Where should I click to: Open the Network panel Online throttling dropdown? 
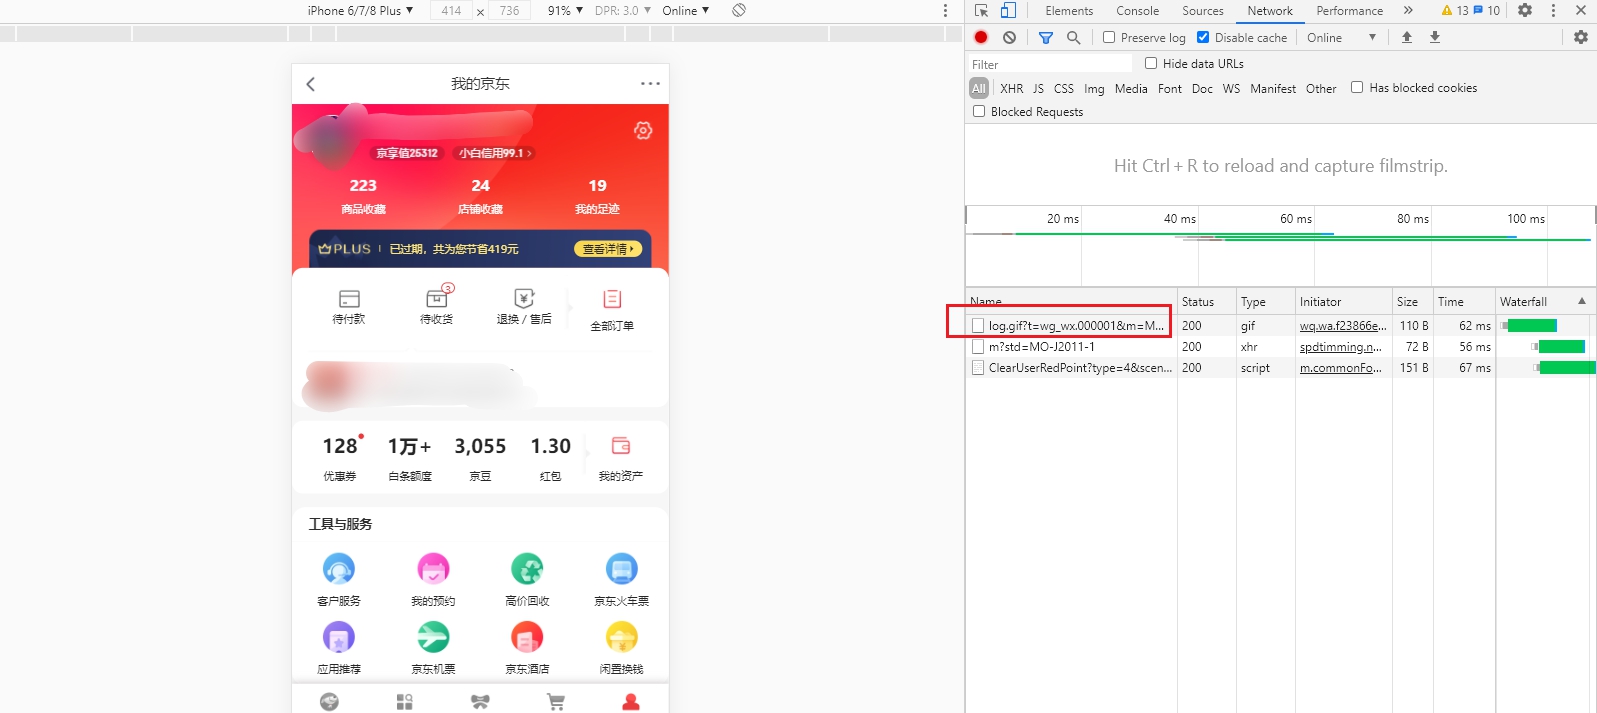coord(1341,37)
